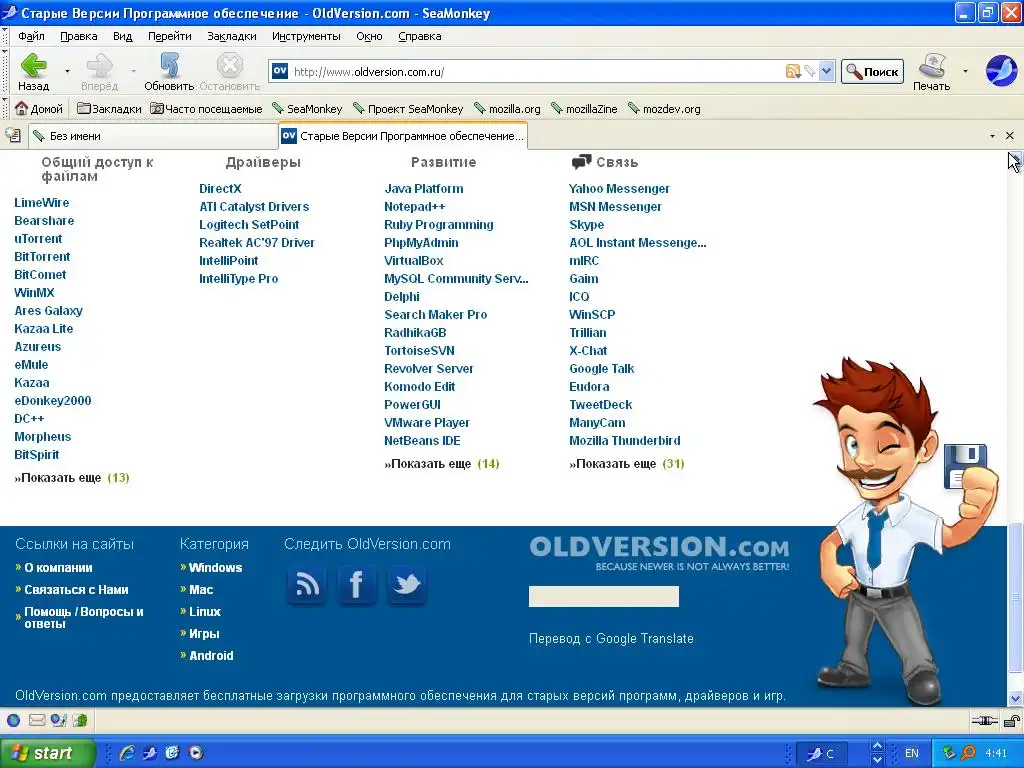Open Android category footer link
Screen dimensions: 1024x768
[x=211, y=656]
